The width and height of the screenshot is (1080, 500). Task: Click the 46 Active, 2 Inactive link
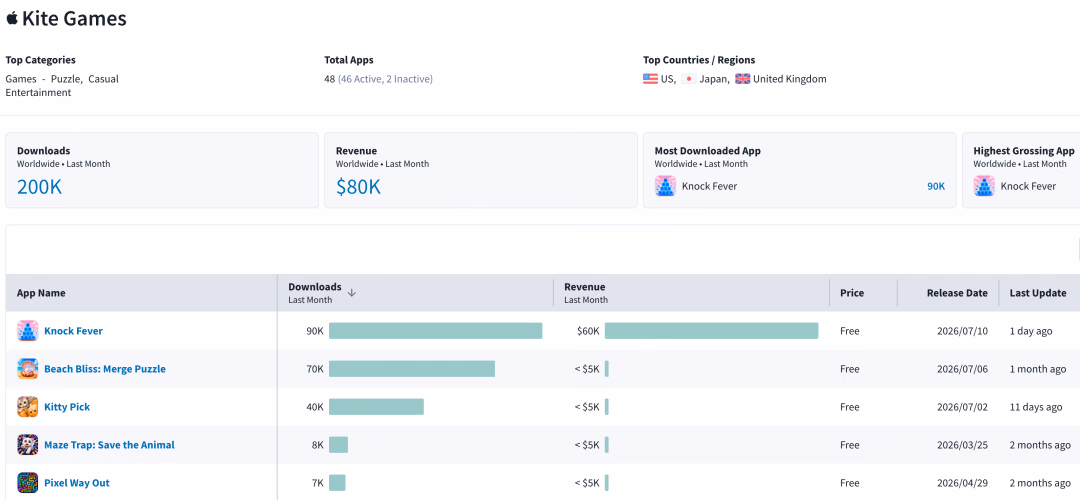coord(385,79)
